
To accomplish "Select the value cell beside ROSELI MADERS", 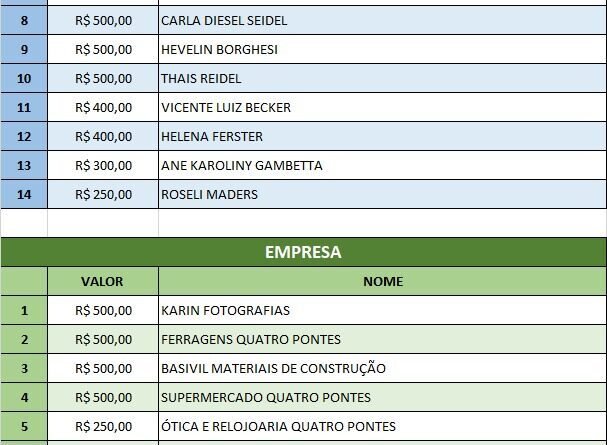I will tap(103, 194).
